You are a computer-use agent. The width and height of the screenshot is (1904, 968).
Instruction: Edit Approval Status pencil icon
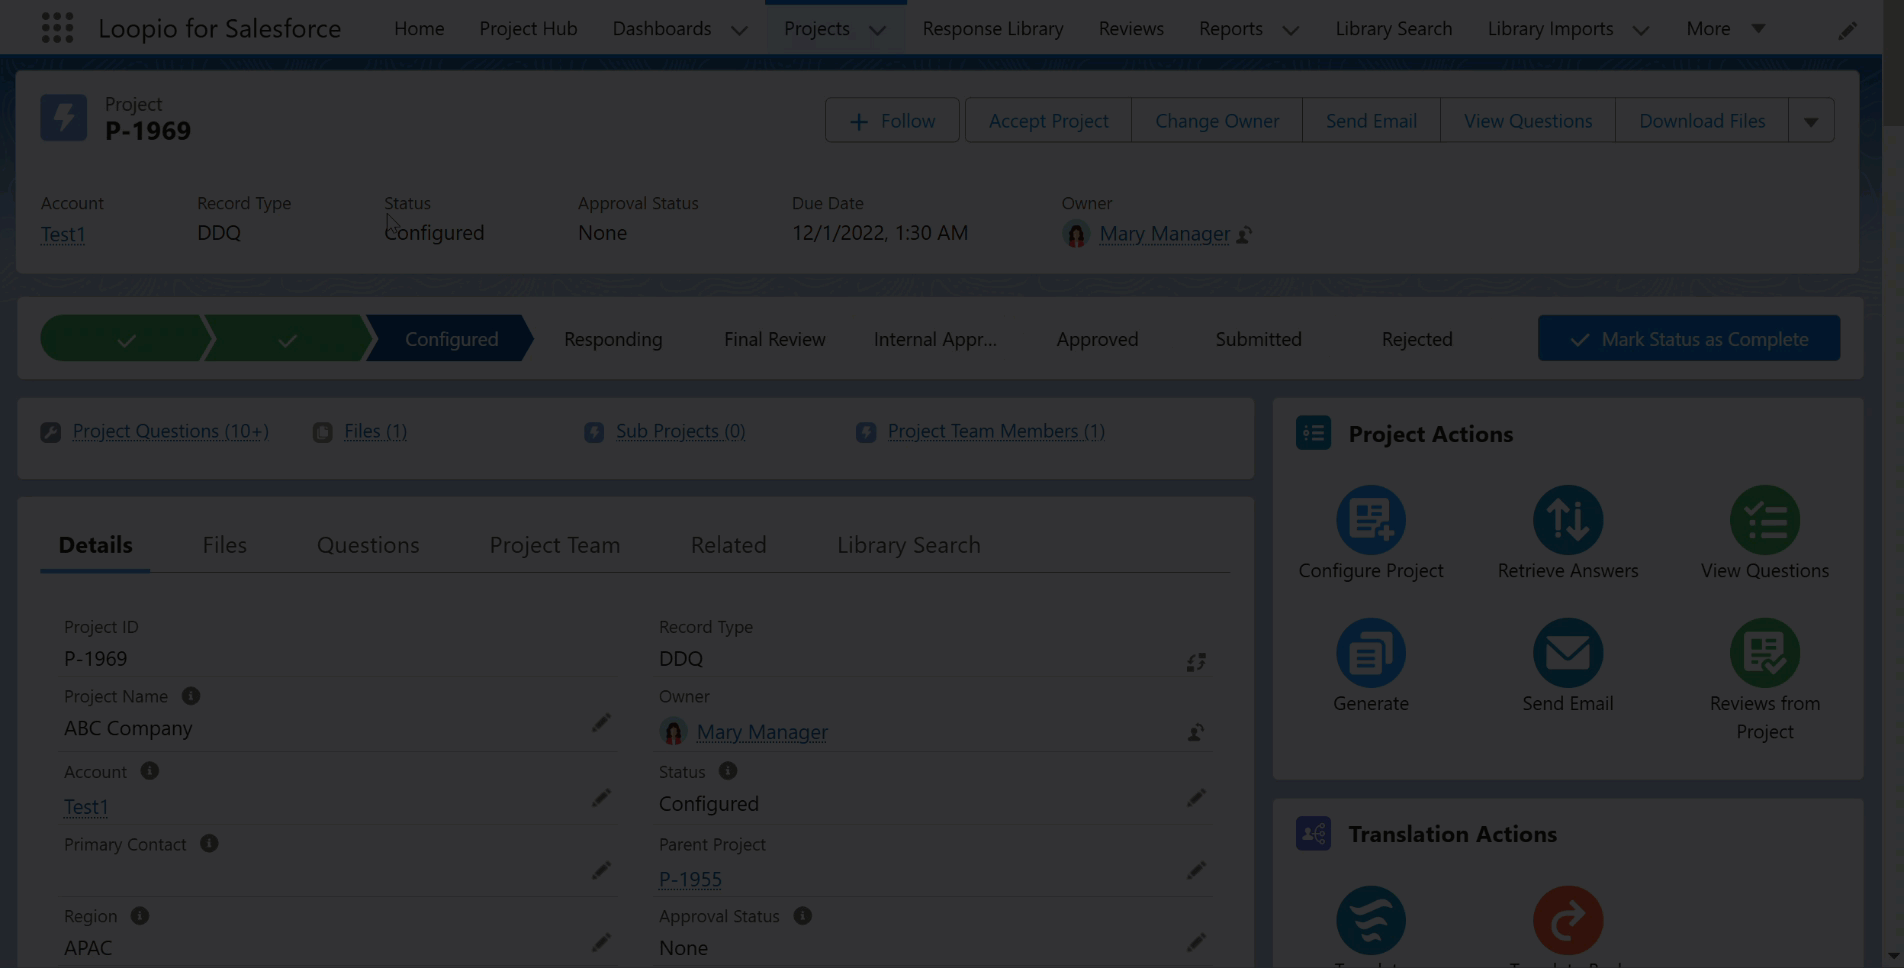[1196, 943]
